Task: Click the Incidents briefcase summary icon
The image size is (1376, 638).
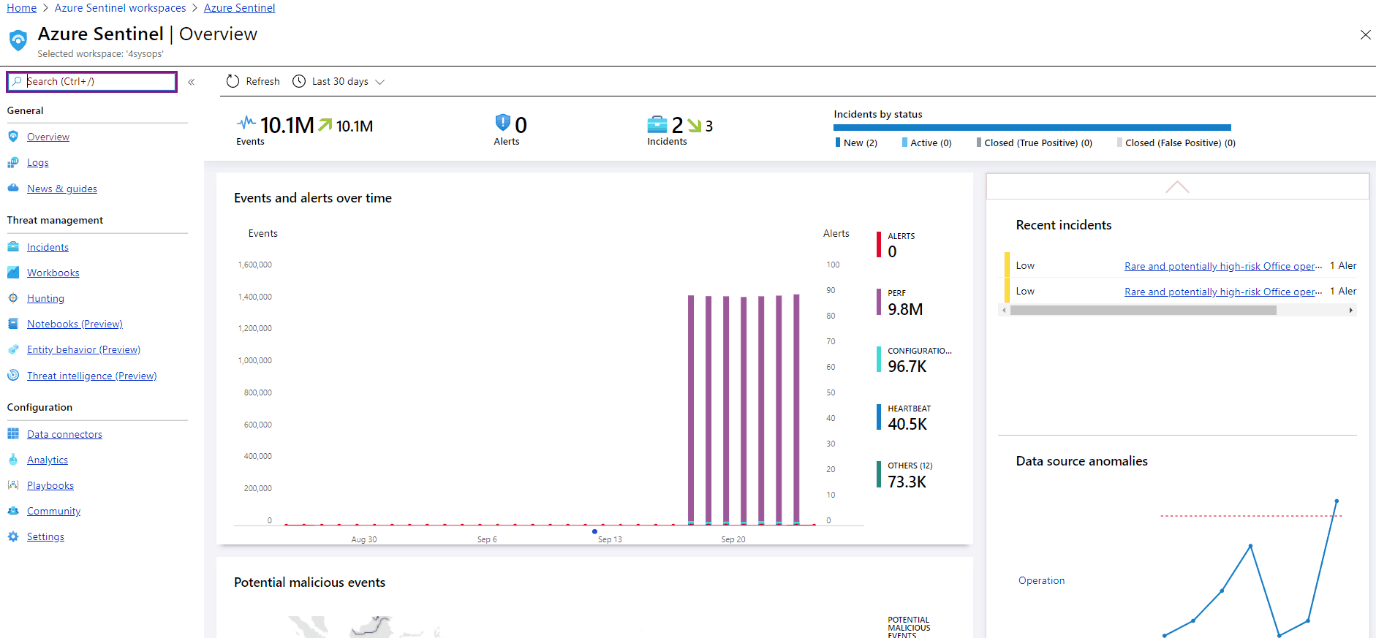Action: tap(657, 124)
